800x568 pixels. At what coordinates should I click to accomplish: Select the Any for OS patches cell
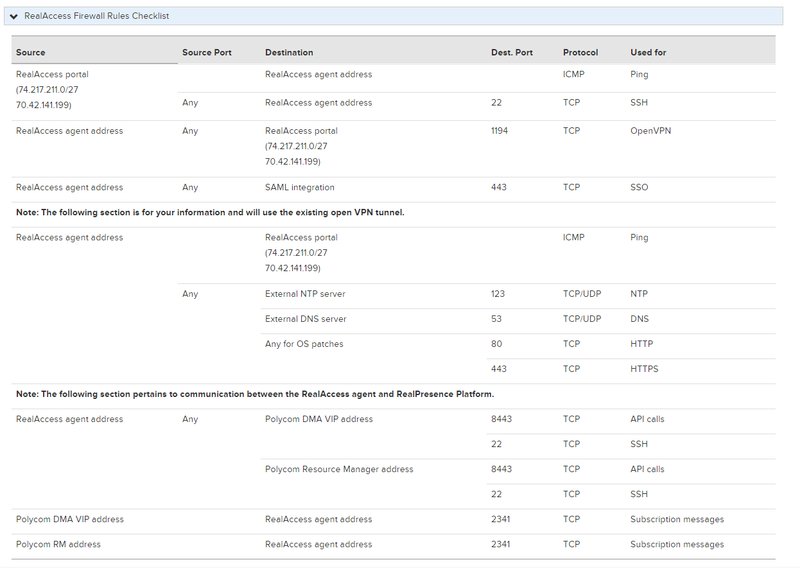[304, 344]
